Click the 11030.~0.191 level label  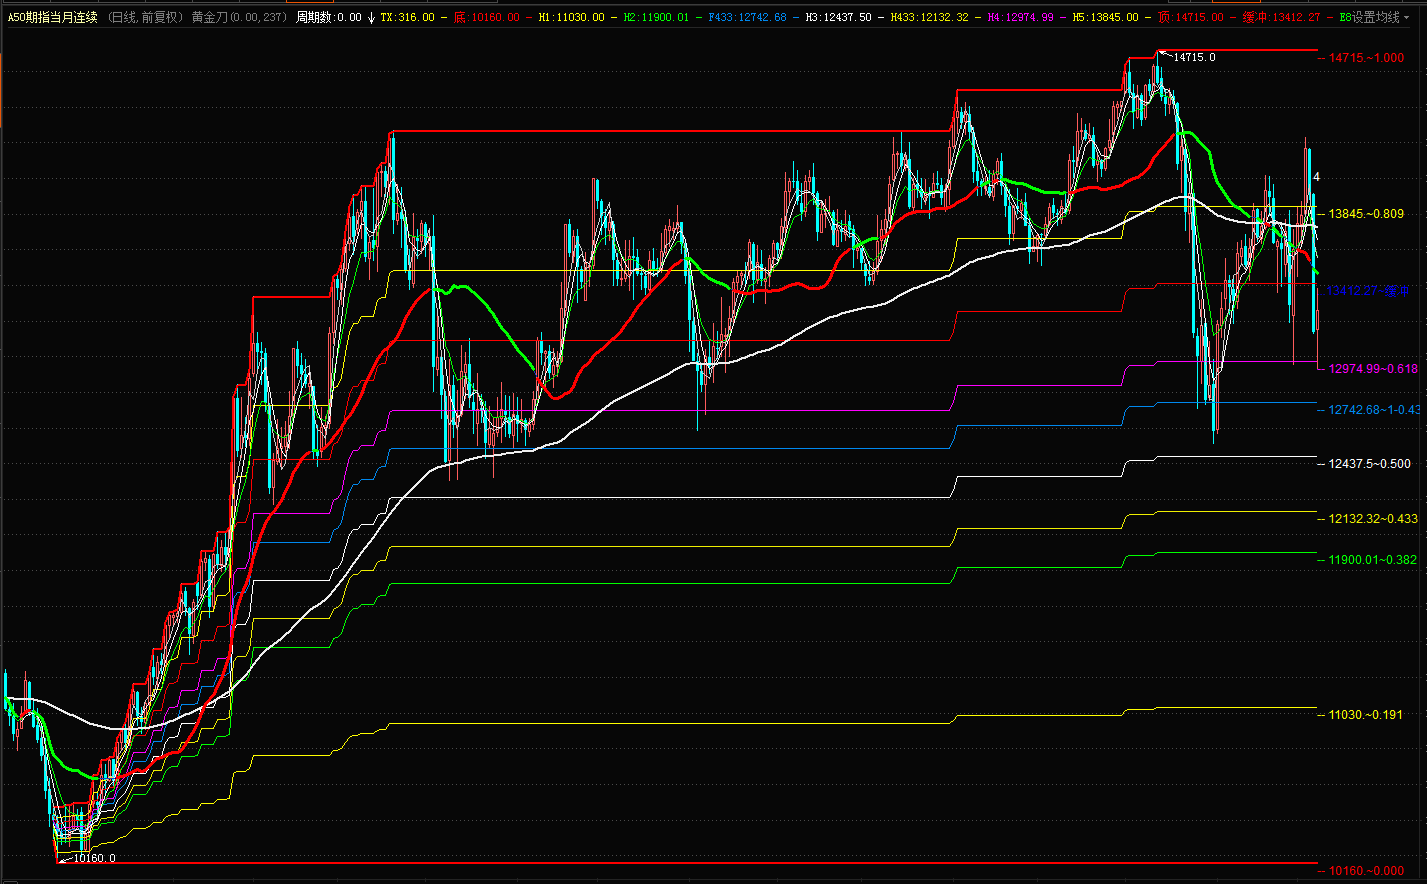(1366, 715)
